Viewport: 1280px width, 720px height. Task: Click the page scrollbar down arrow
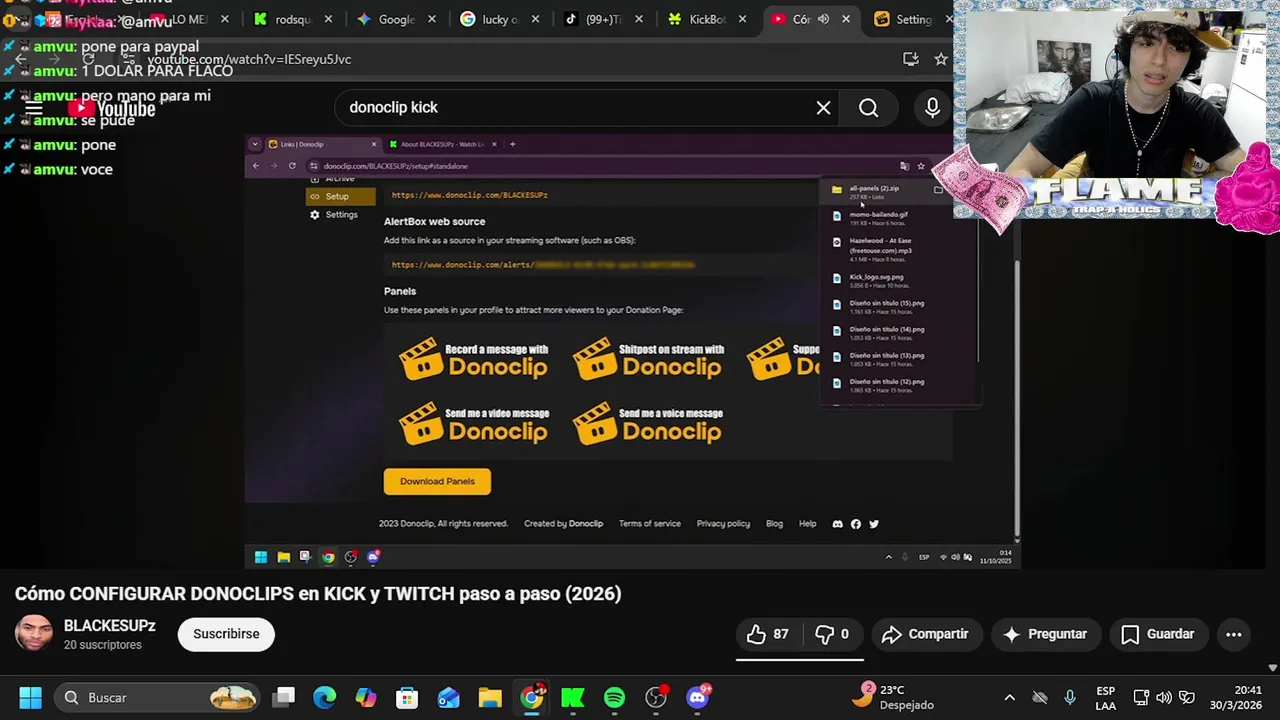pyautogui.click(x=1272, y=667)
